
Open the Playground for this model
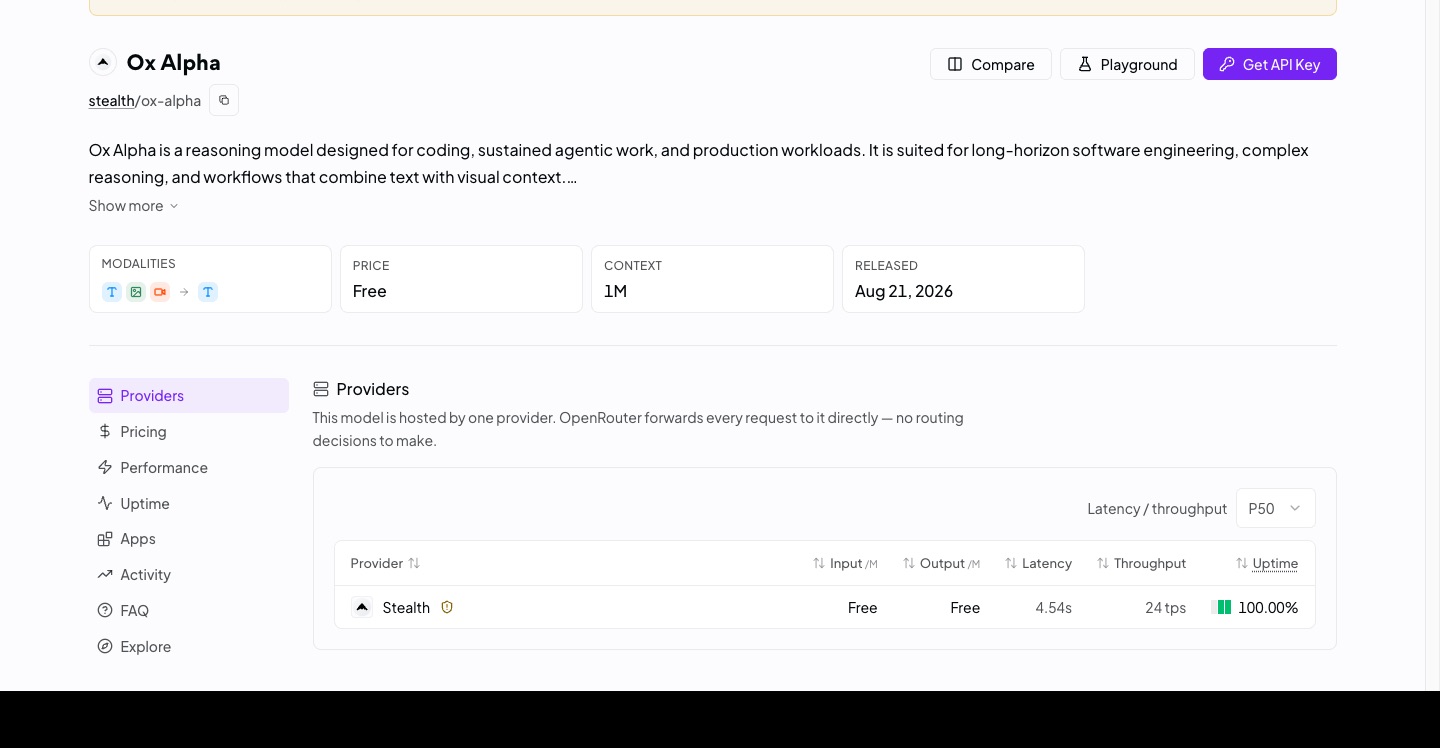tap(1127, 64)
